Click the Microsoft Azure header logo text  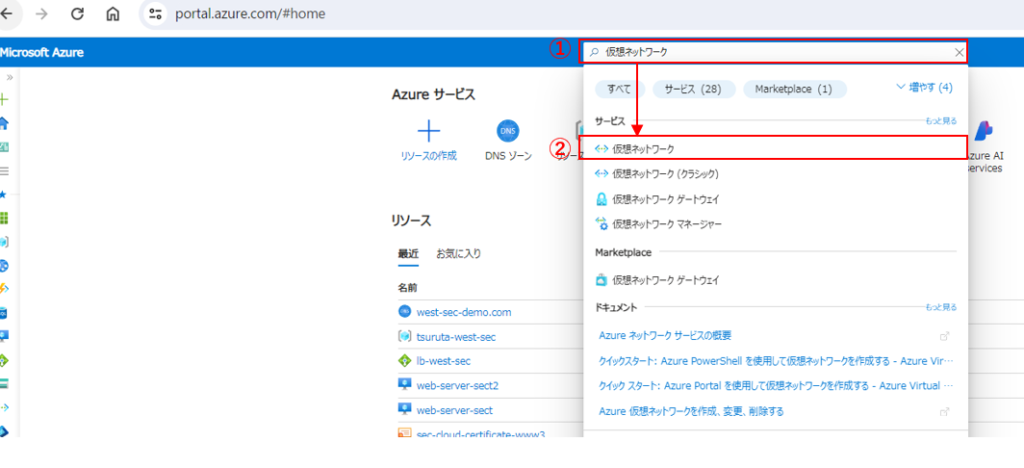[x=42, y=52]
